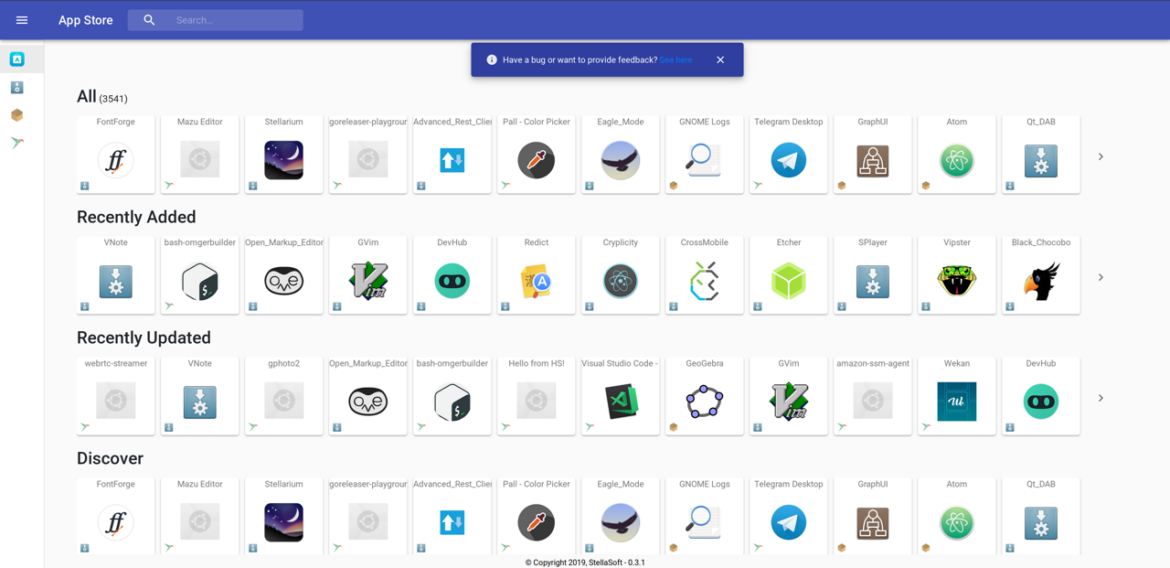Open the GeoGebra app tile
The width and height of the screenshot is (1170, 568).
pyautogui.click(x=704, y=397)
